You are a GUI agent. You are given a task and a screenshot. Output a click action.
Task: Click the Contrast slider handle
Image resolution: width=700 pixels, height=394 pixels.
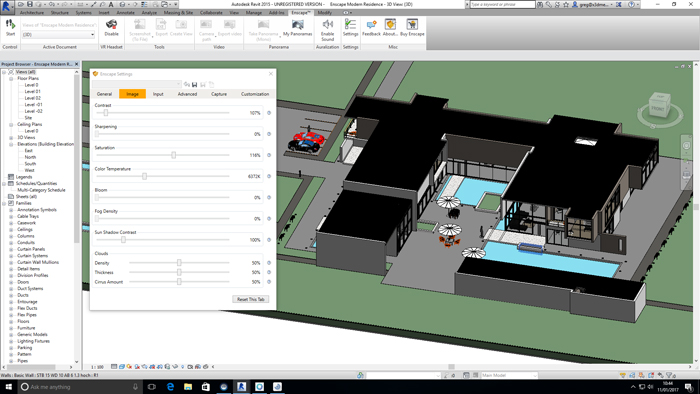(x=106, y=113)
